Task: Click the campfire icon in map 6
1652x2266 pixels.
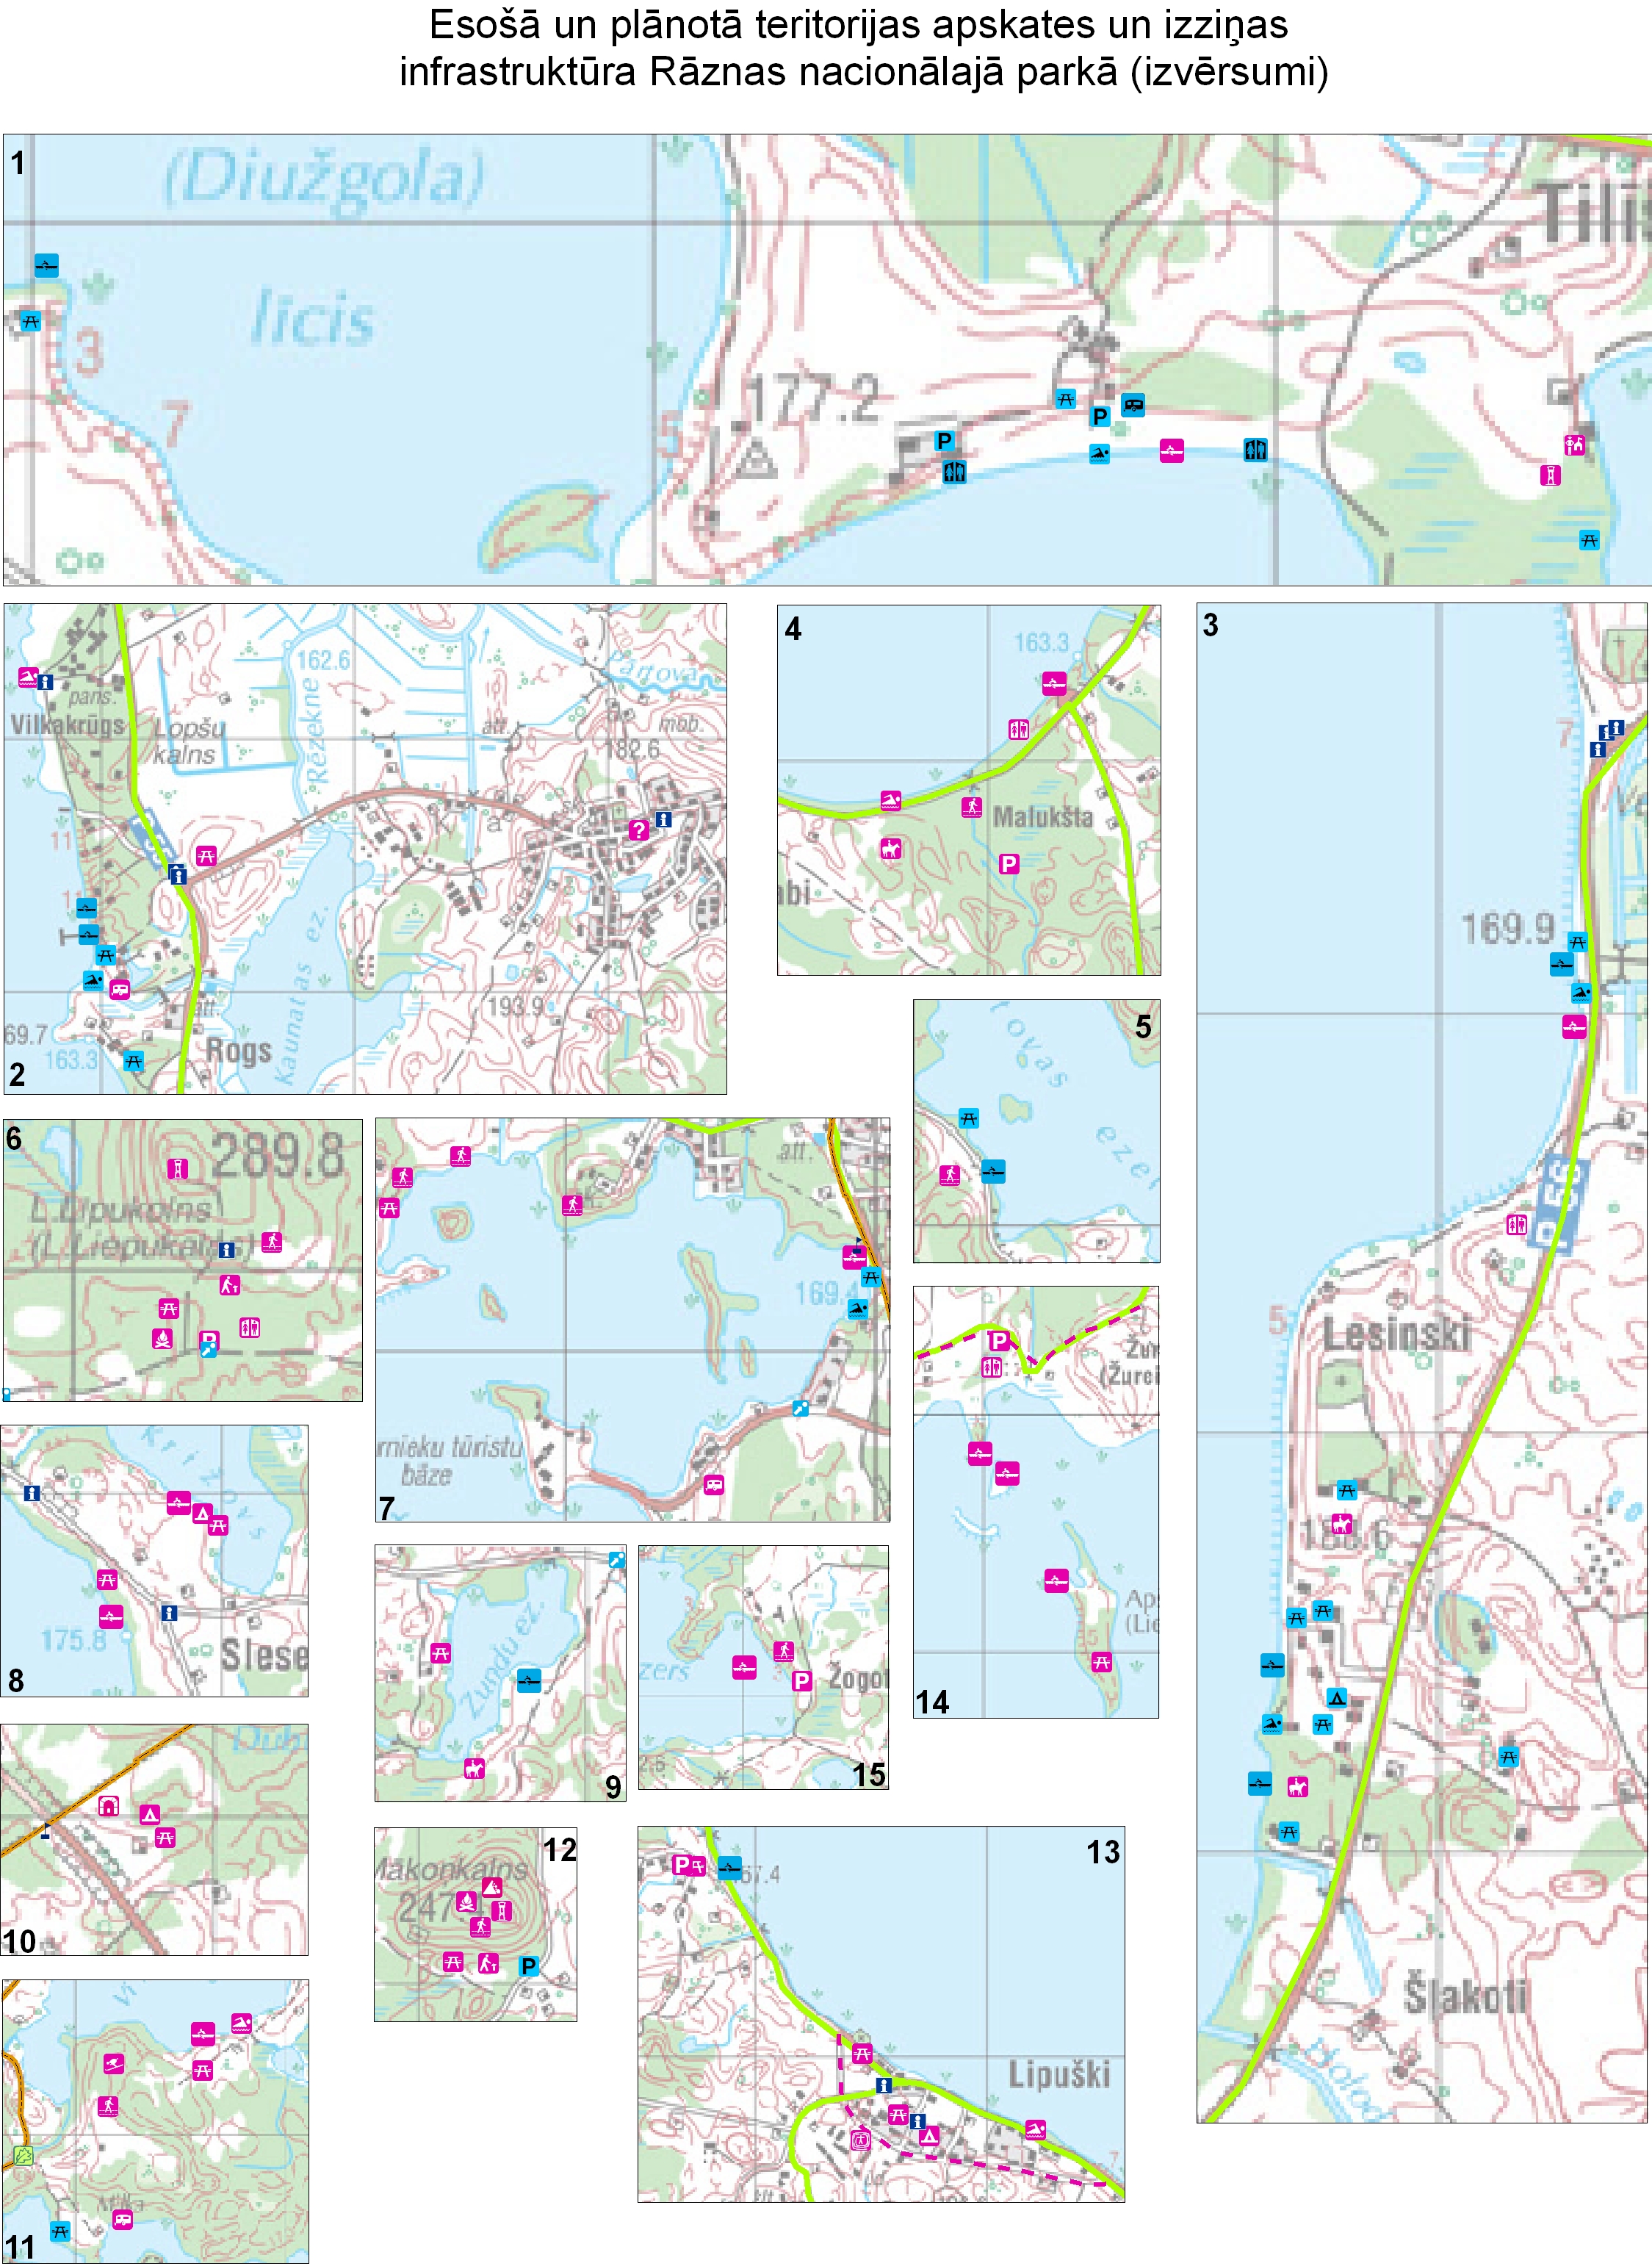Action: point(162,1339)
